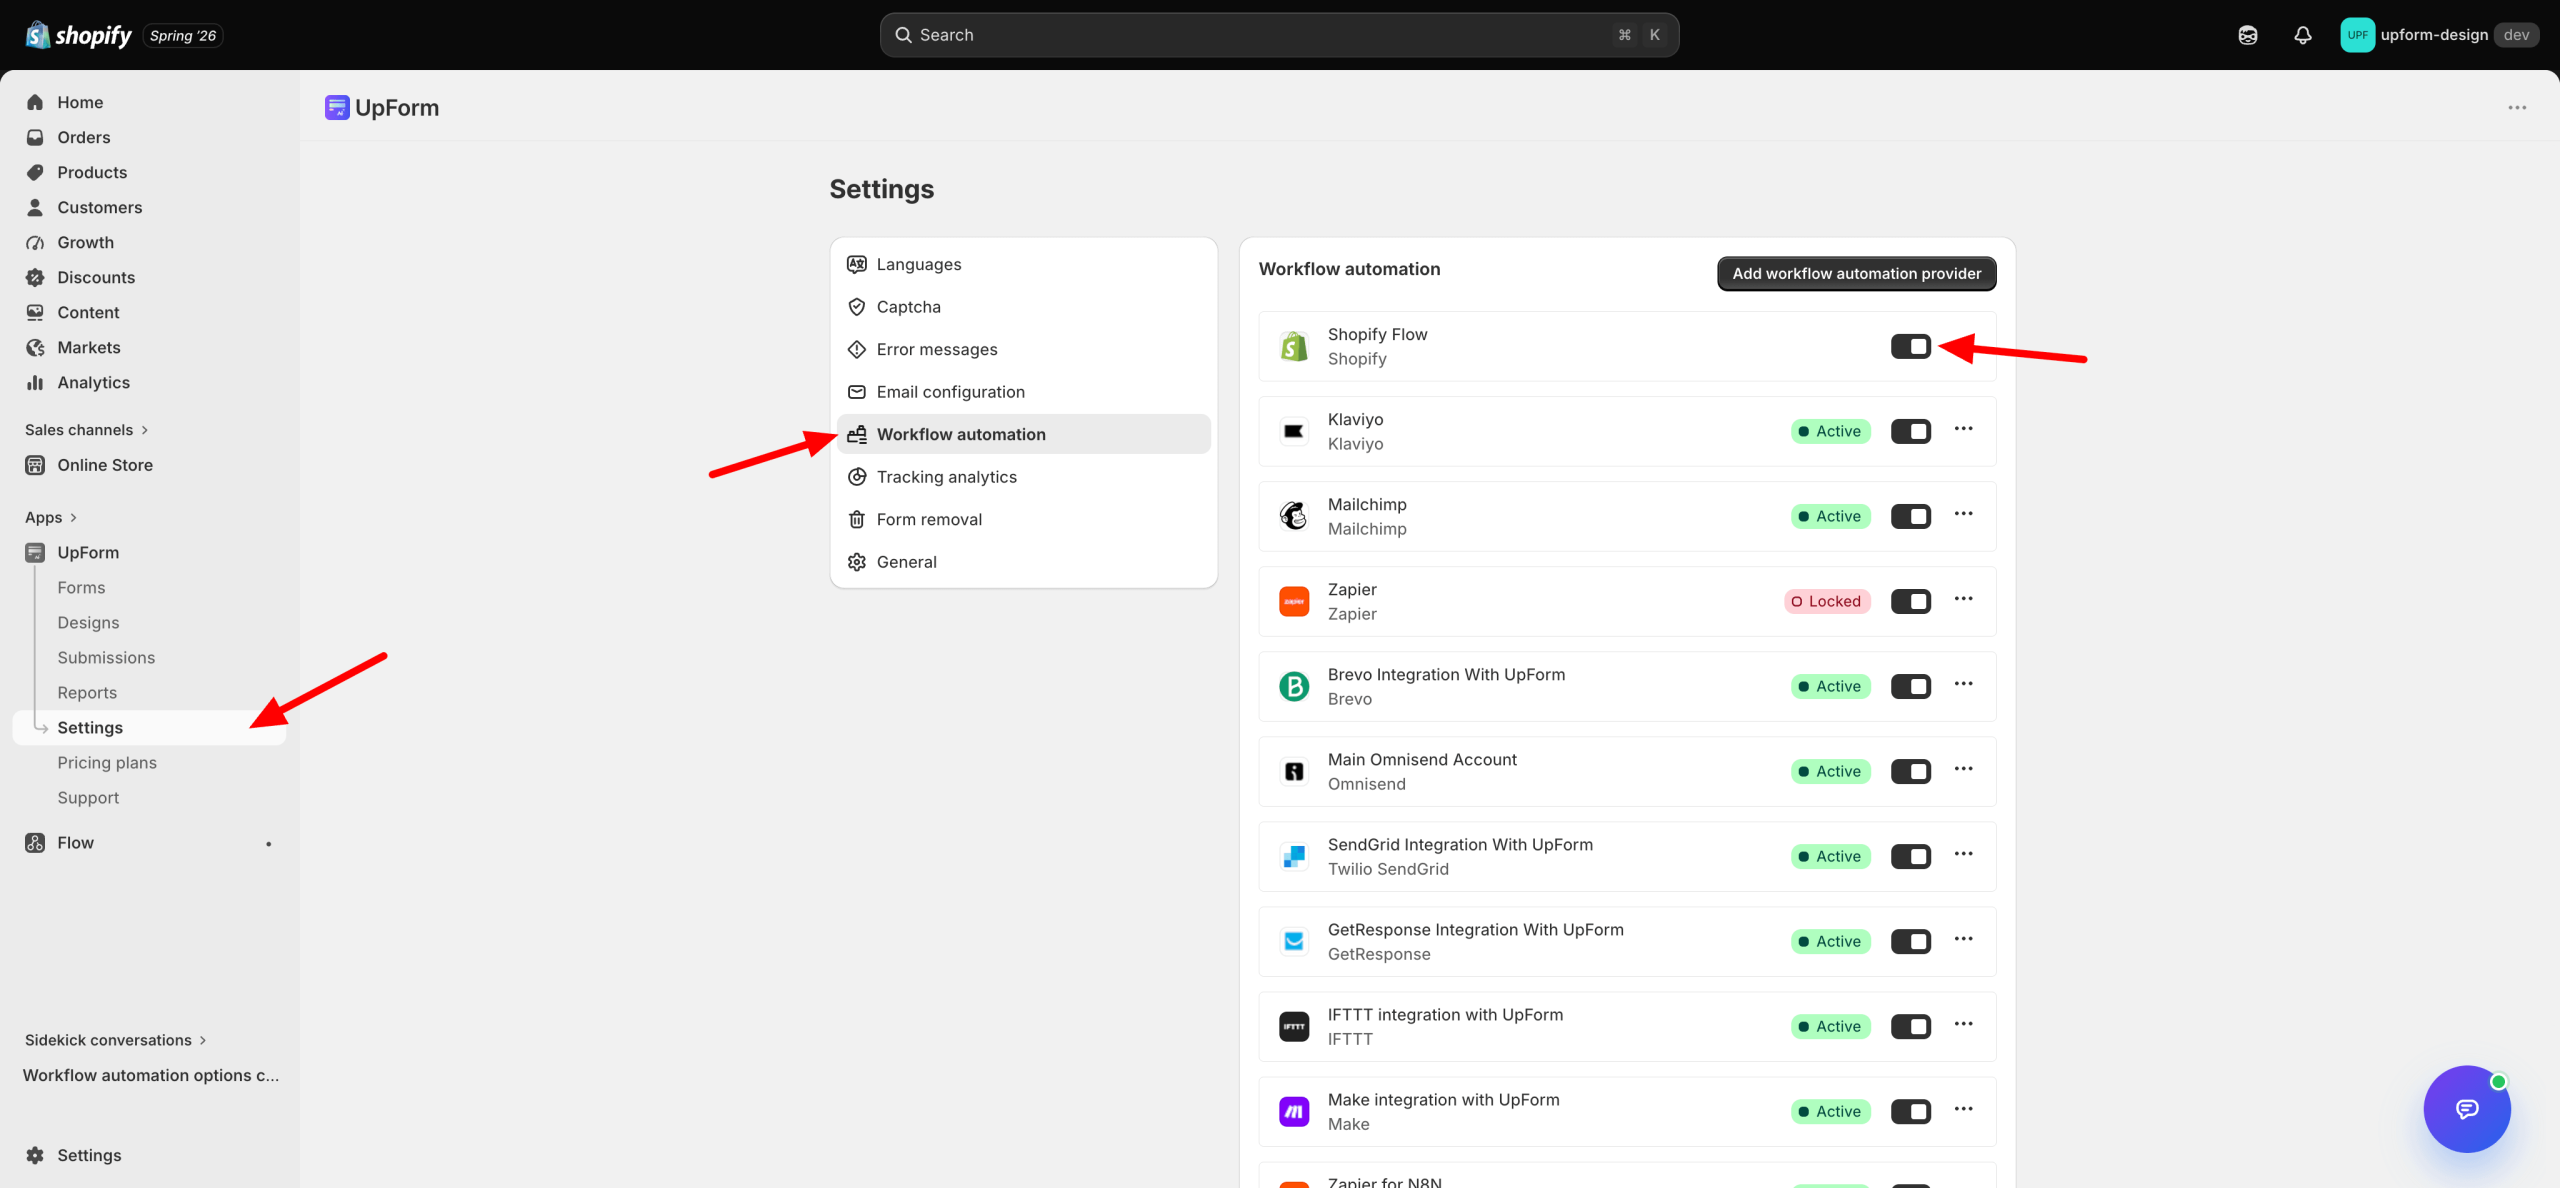Open the Sidekick assistant icon in the top bar

(x=2248, y=35)
